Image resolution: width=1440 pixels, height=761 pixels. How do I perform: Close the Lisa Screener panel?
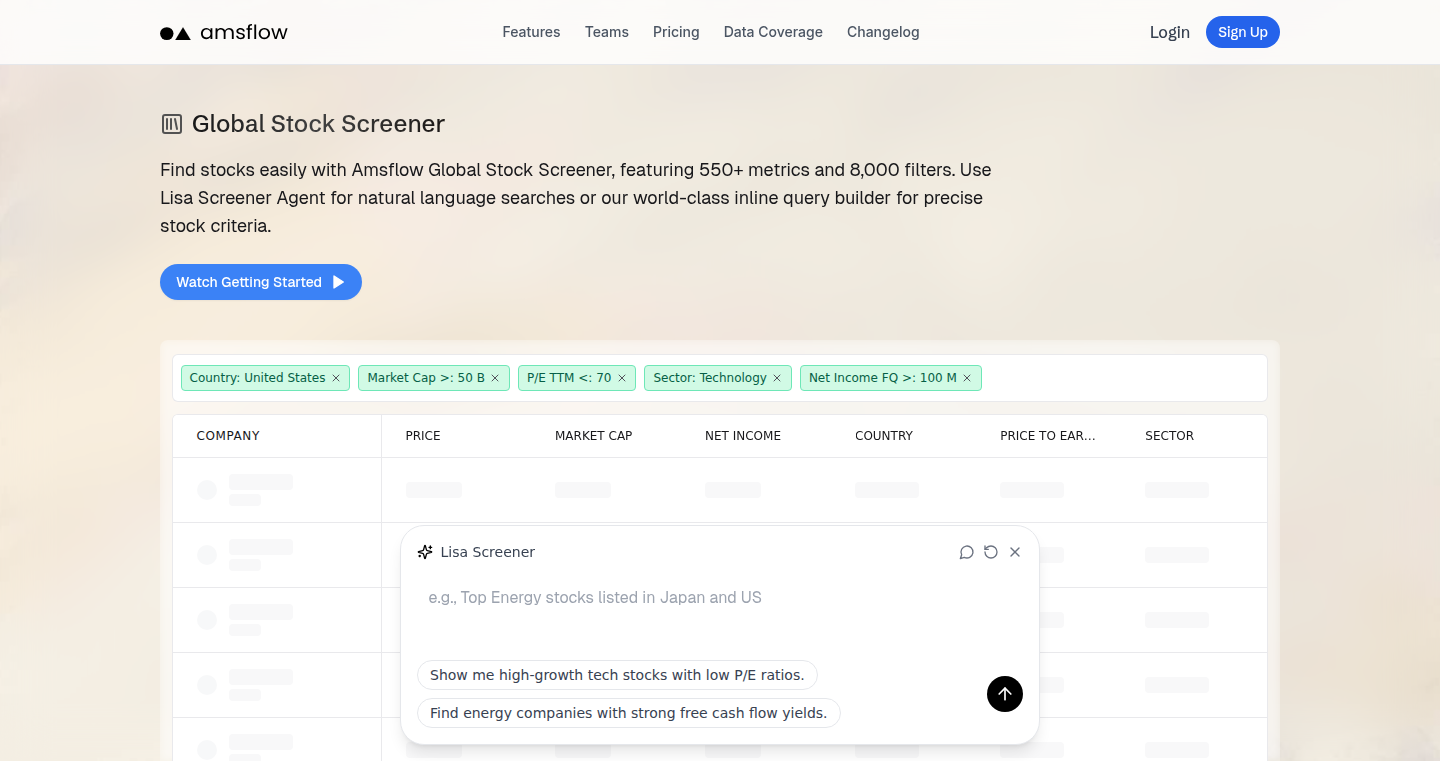click(1015, 552)
